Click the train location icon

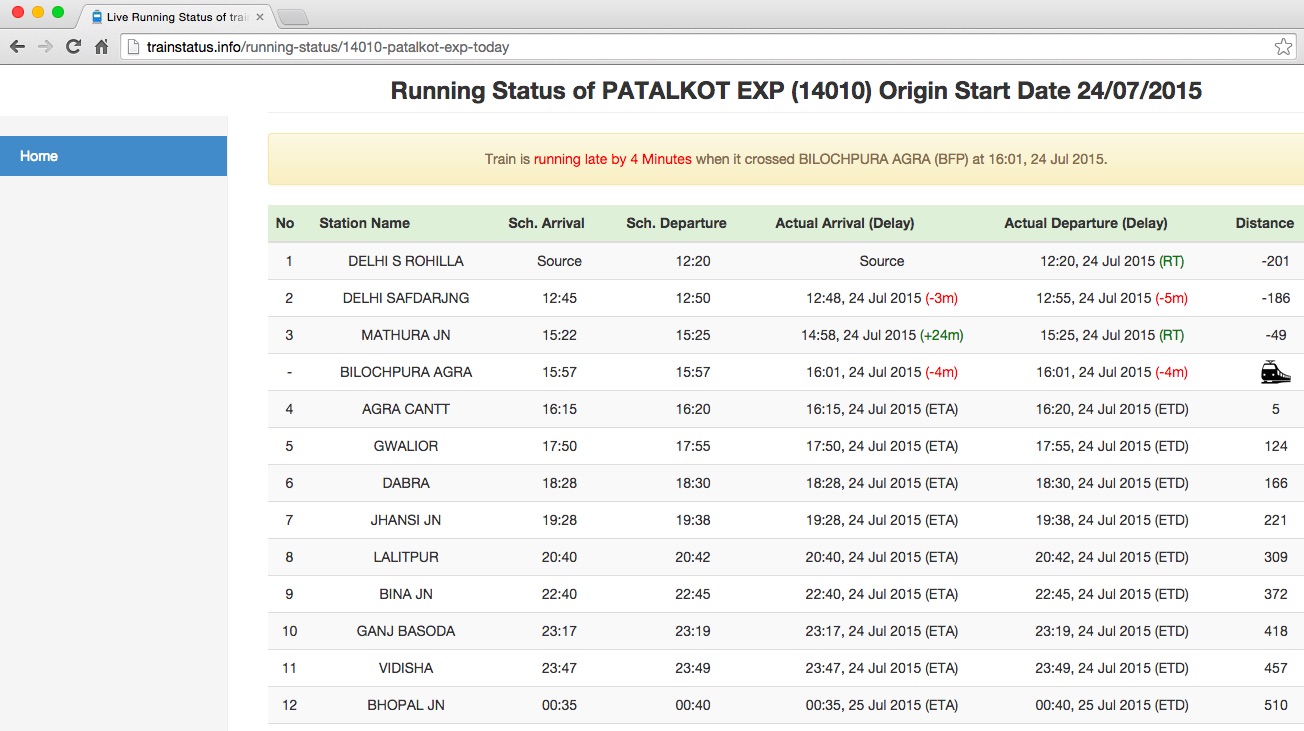pos(1275,373)
